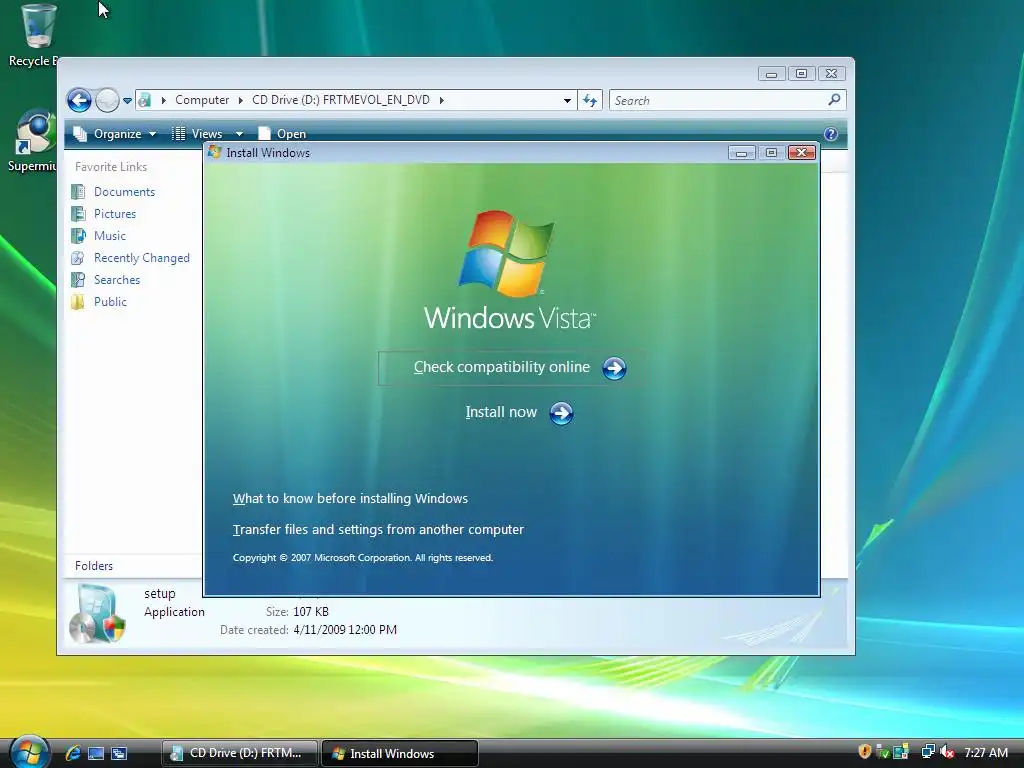Expand arrow after Computer breadcrumb
The height and width of the screenshot is (768, 1024).
(x=240, y=100)
